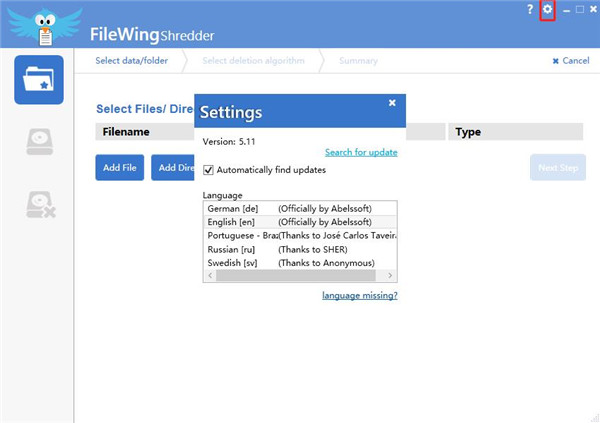The height and width of the screenshot is (423, 600).
Task: Click the FileWing bird logo
Action: click(45, 25)
